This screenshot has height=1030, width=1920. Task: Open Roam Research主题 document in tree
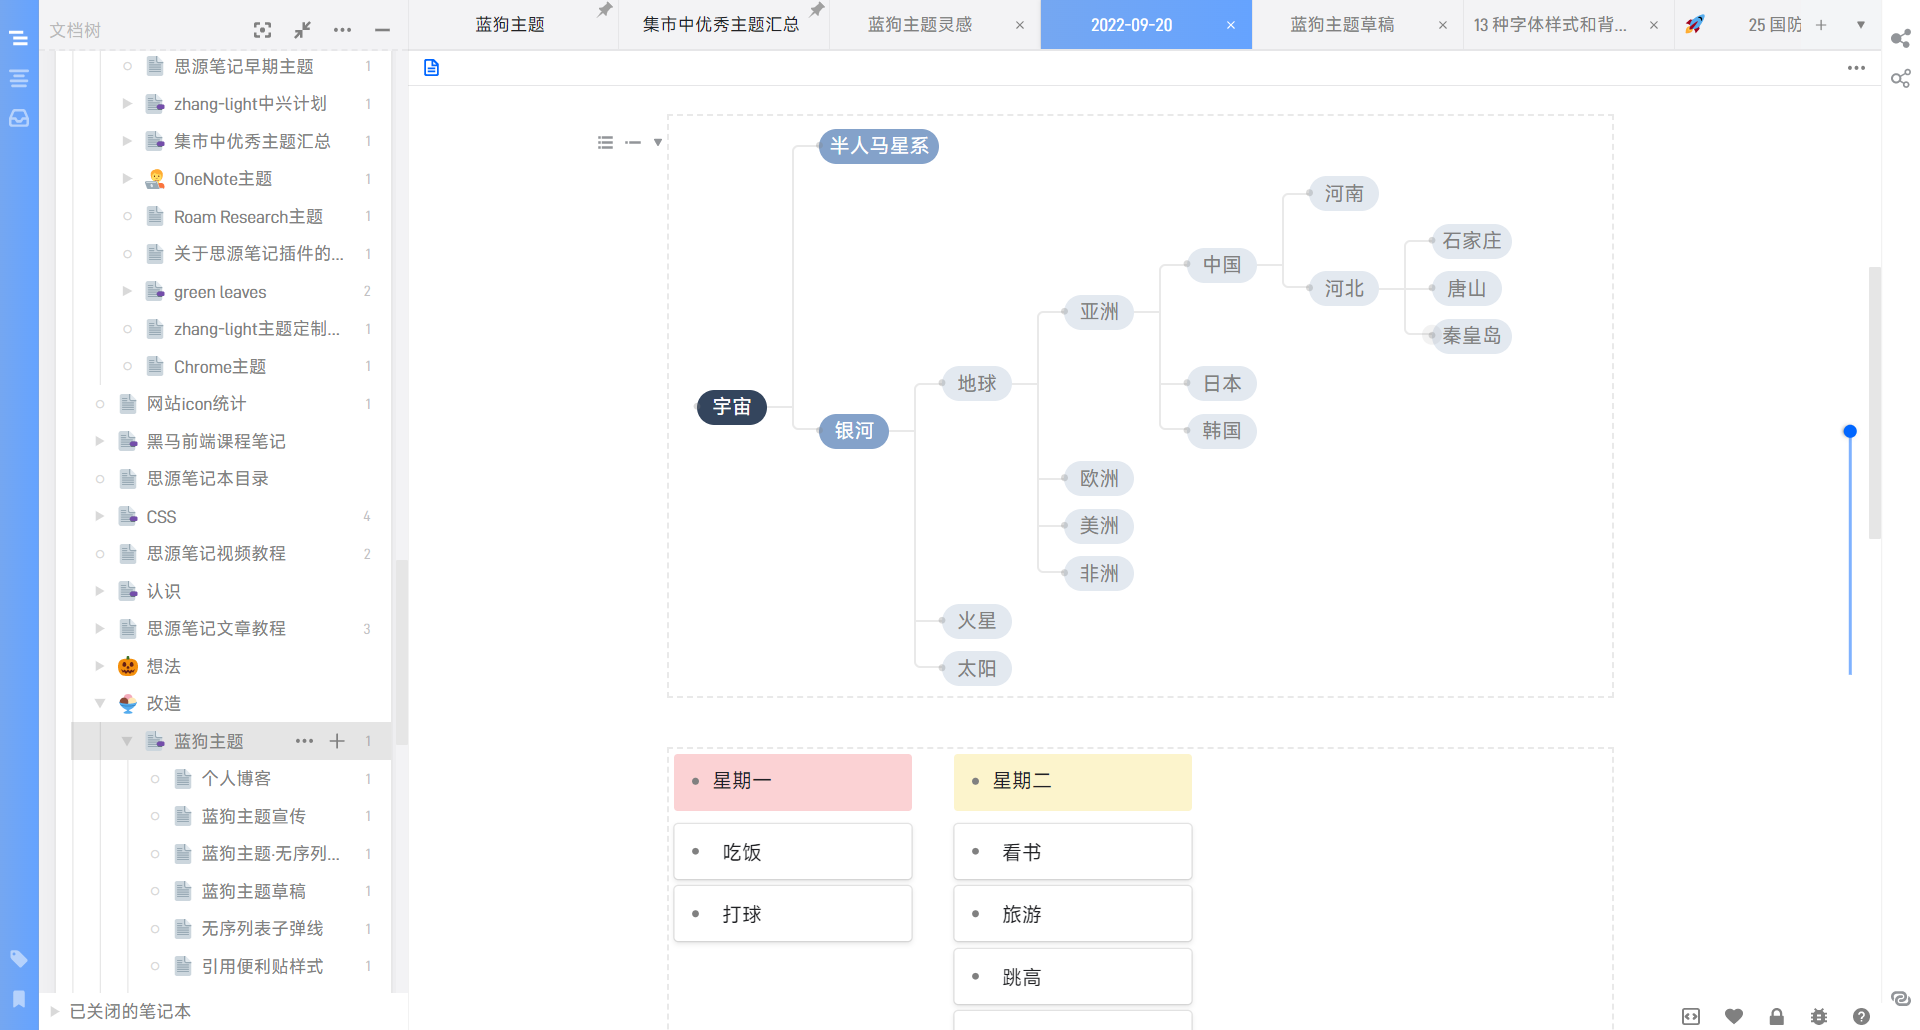coord(248,216)
